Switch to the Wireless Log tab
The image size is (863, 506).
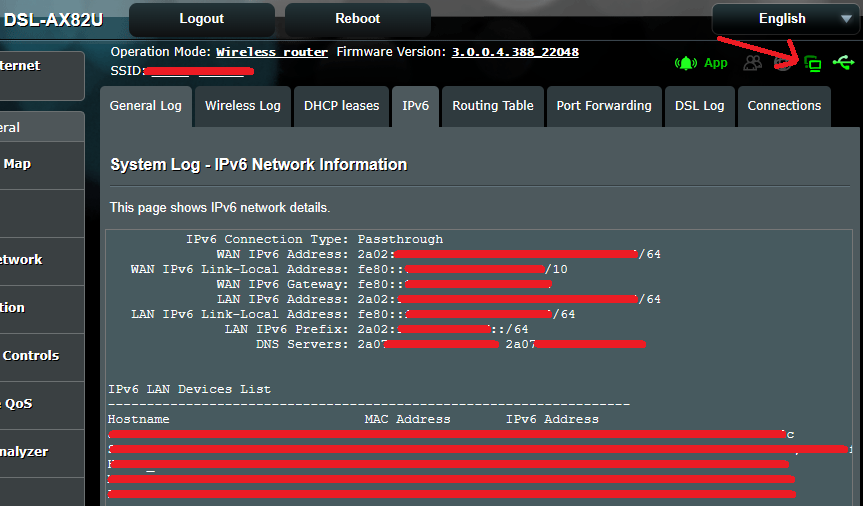(243, 106)
